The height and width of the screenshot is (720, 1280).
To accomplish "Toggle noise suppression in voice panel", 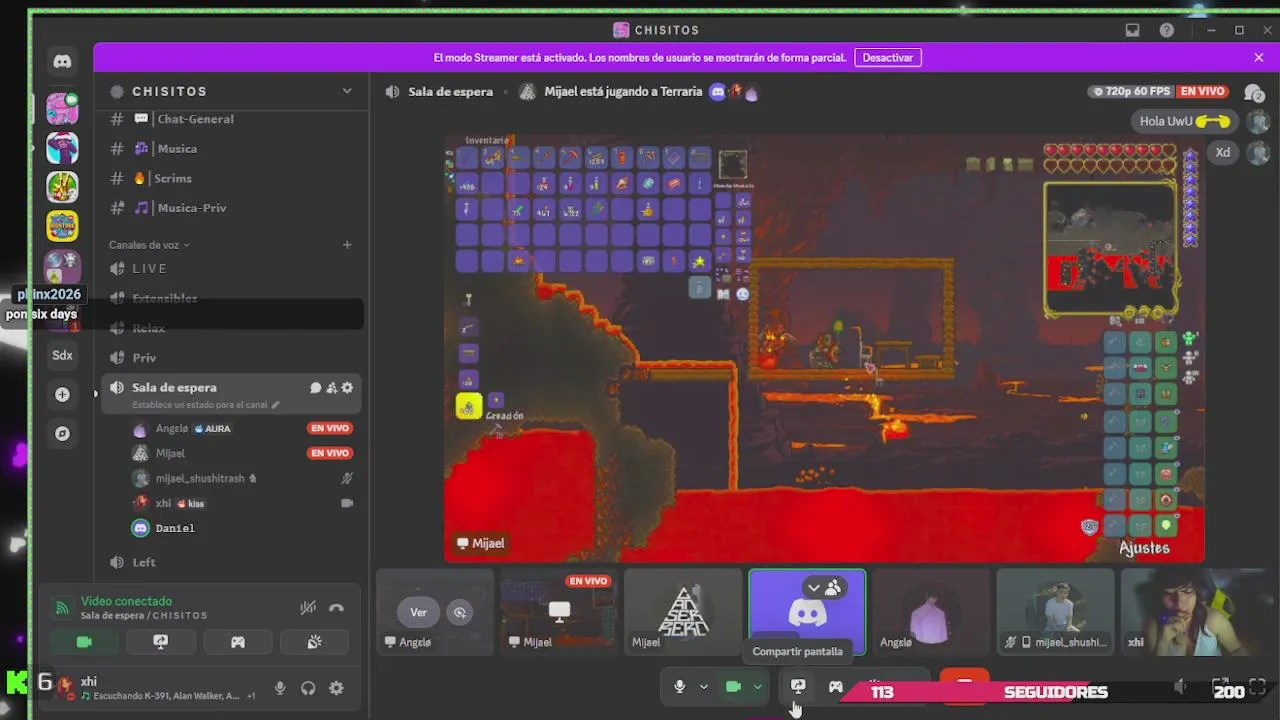I will click(x=308, y=608).
